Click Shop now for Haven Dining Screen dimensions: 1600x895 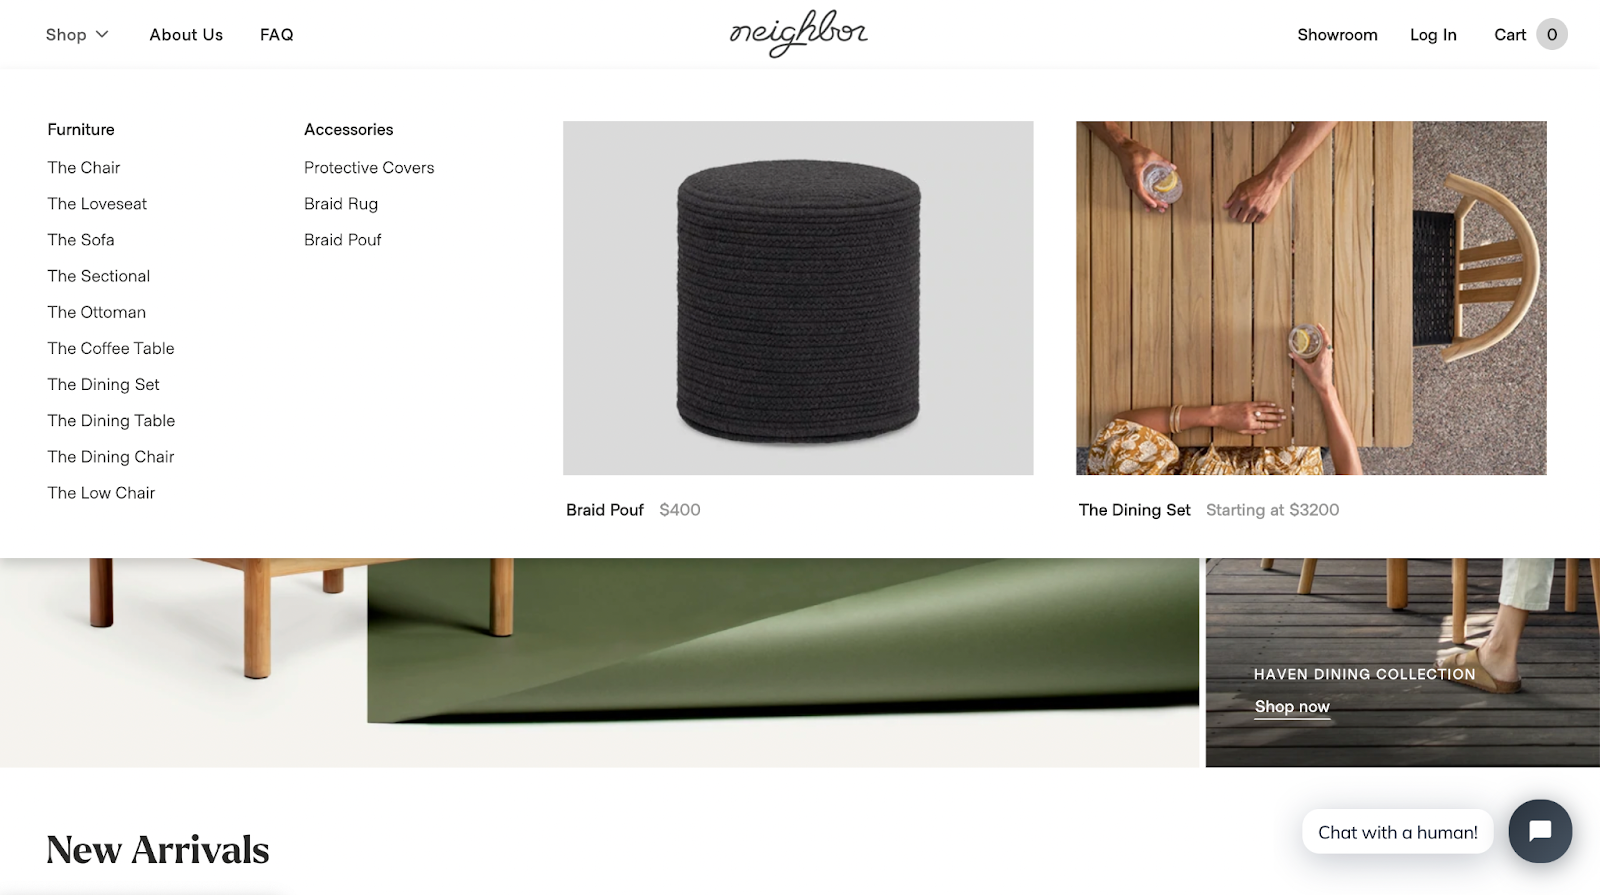tap(1292, 706)
